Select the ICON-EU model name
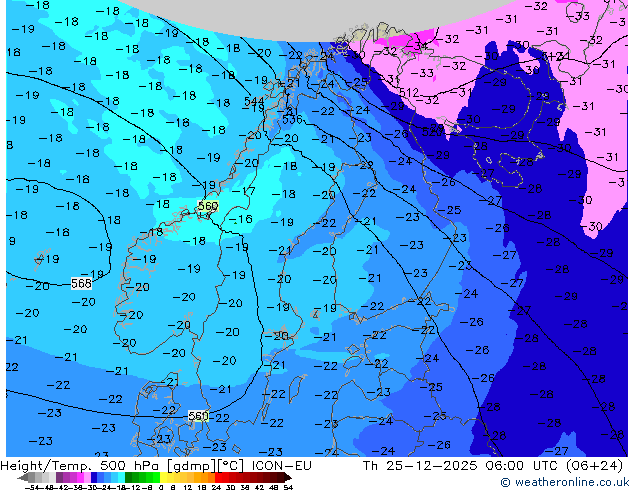 point(281,466)
